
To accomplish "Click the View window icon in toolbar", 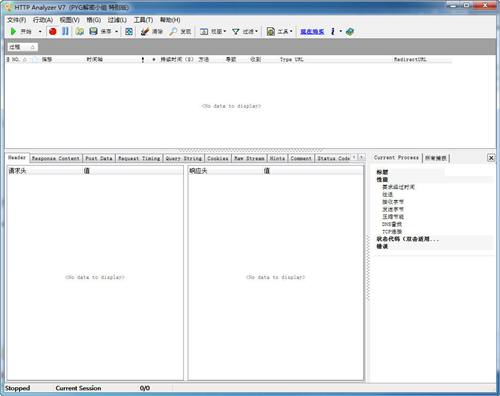I will [204, 31].
